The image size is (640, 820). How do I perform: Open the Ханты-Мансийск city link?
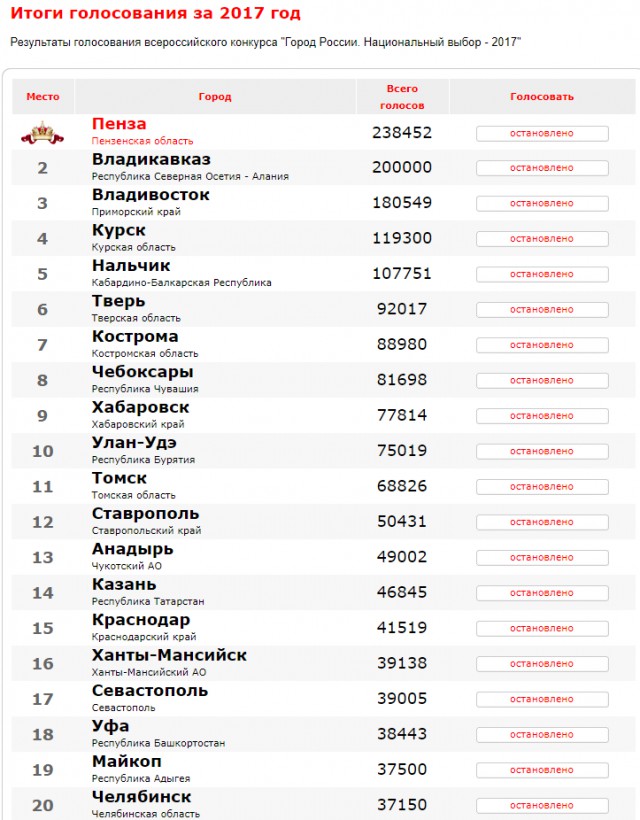tap(169, 655)
